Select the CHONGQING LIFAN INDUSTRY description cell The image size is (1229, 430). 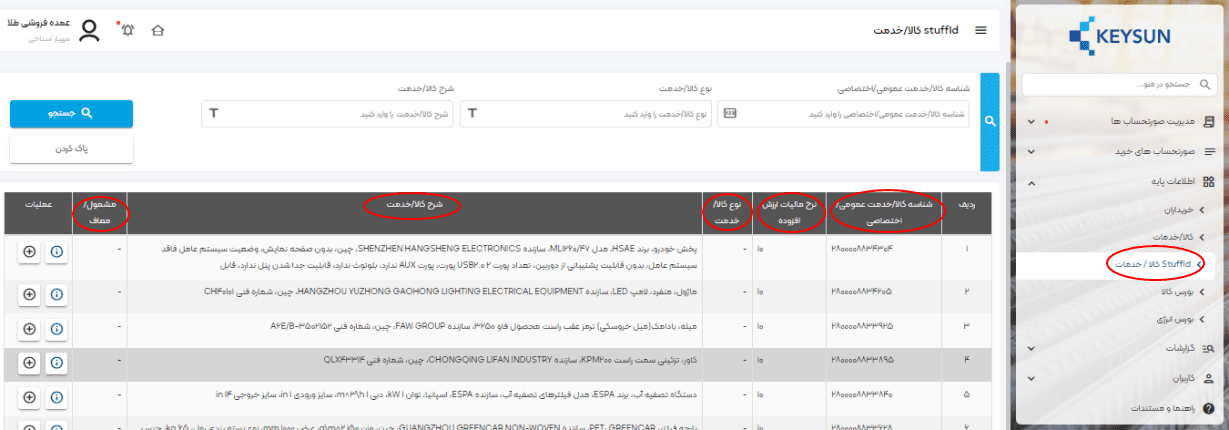click(x=413, y=365)
